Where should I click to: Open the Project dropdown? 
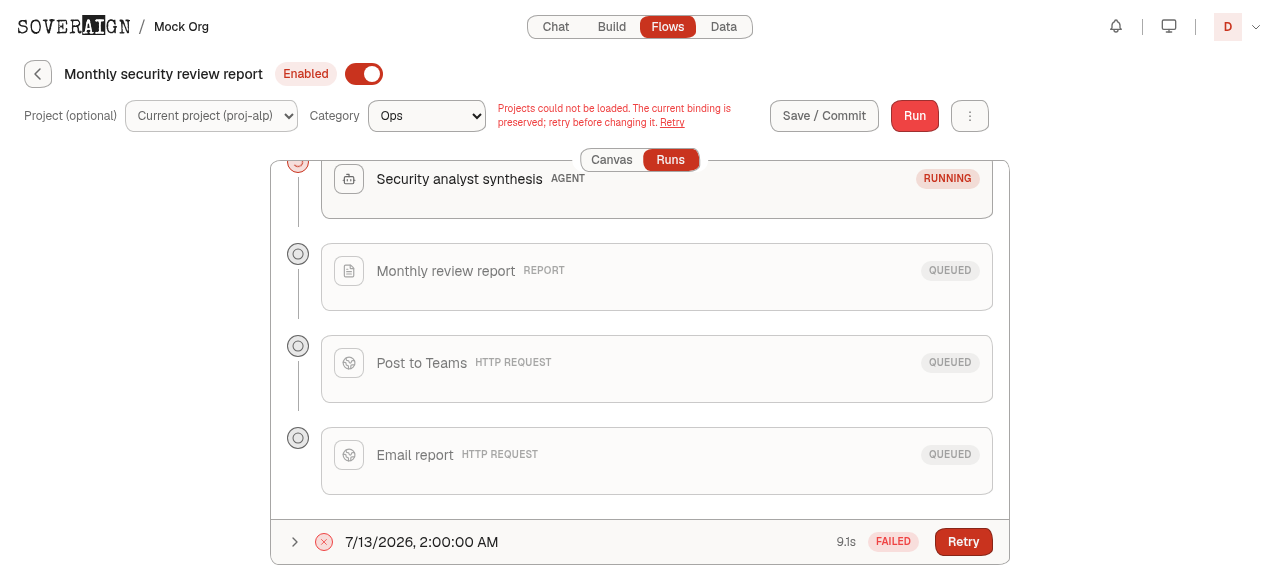click(x=211, y=116)
